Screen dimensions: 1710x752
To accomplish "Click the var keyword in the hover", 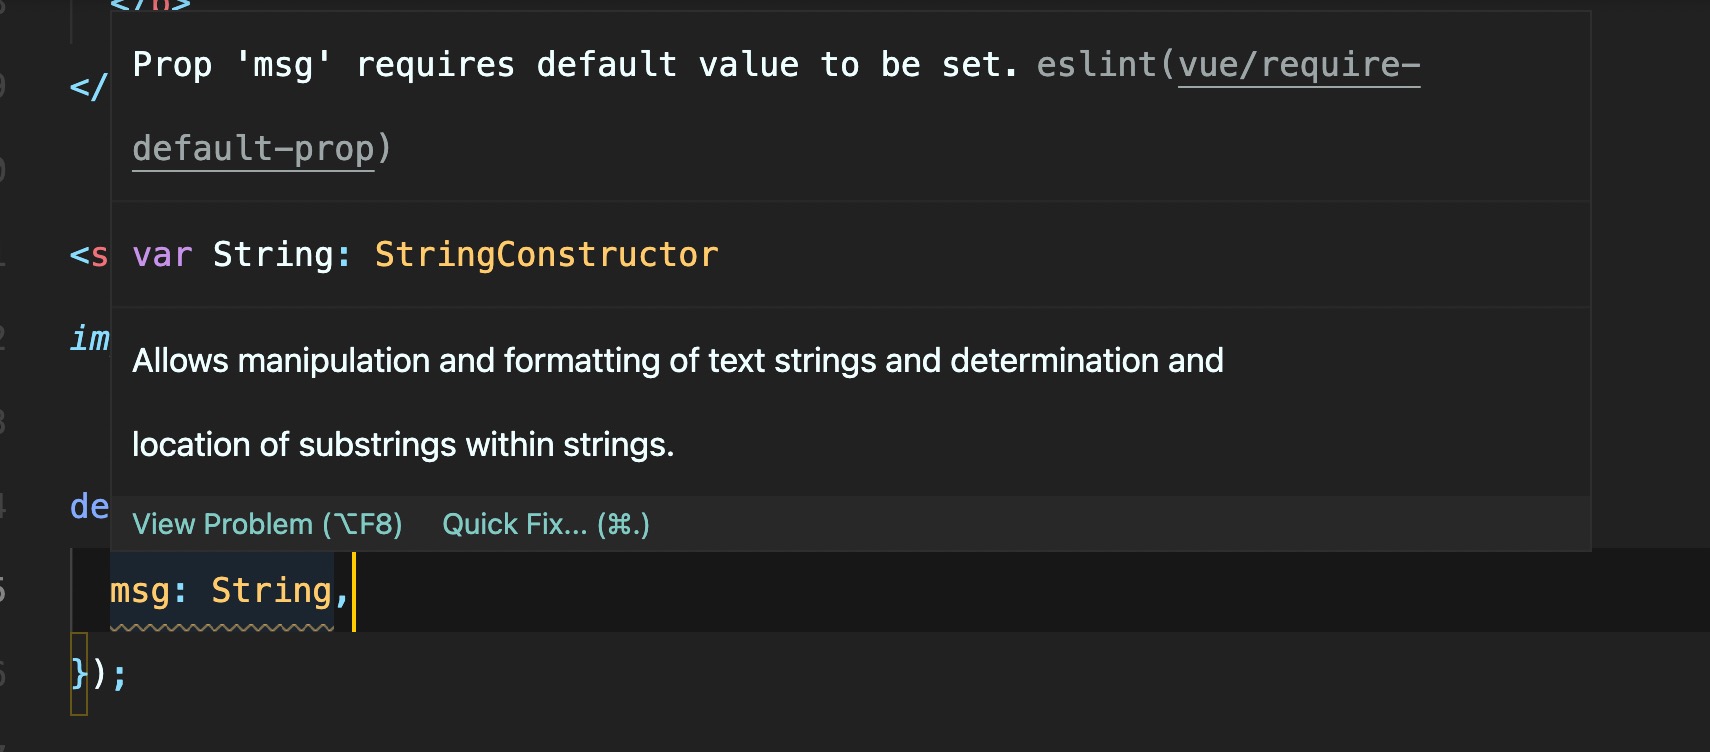I will [161, 255].
